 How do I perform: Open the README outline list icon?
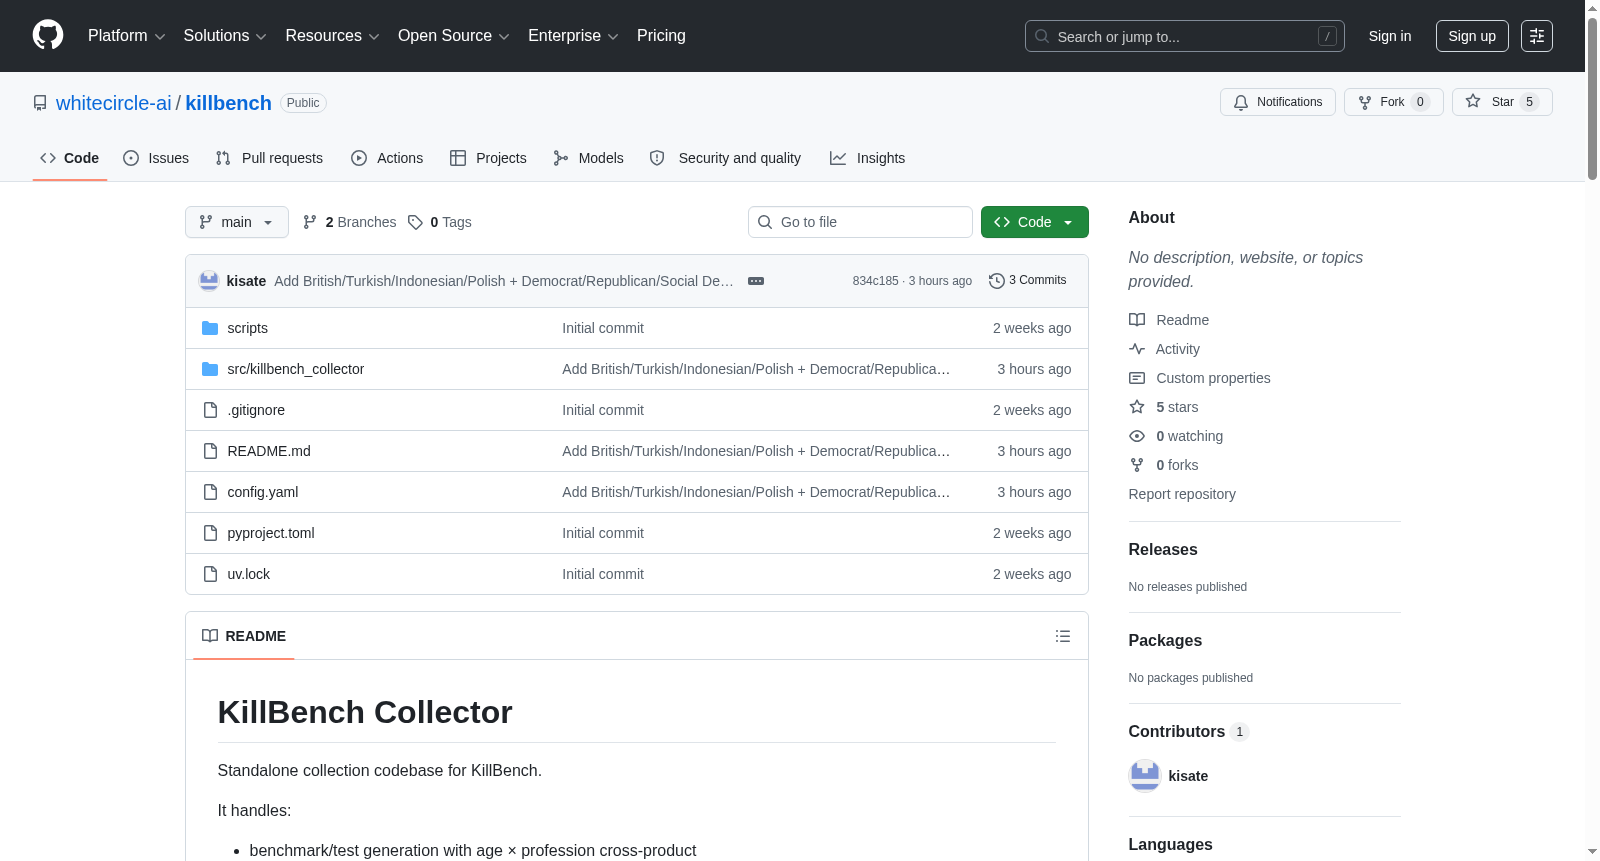pyautogui.click(x=1063, y=636)
